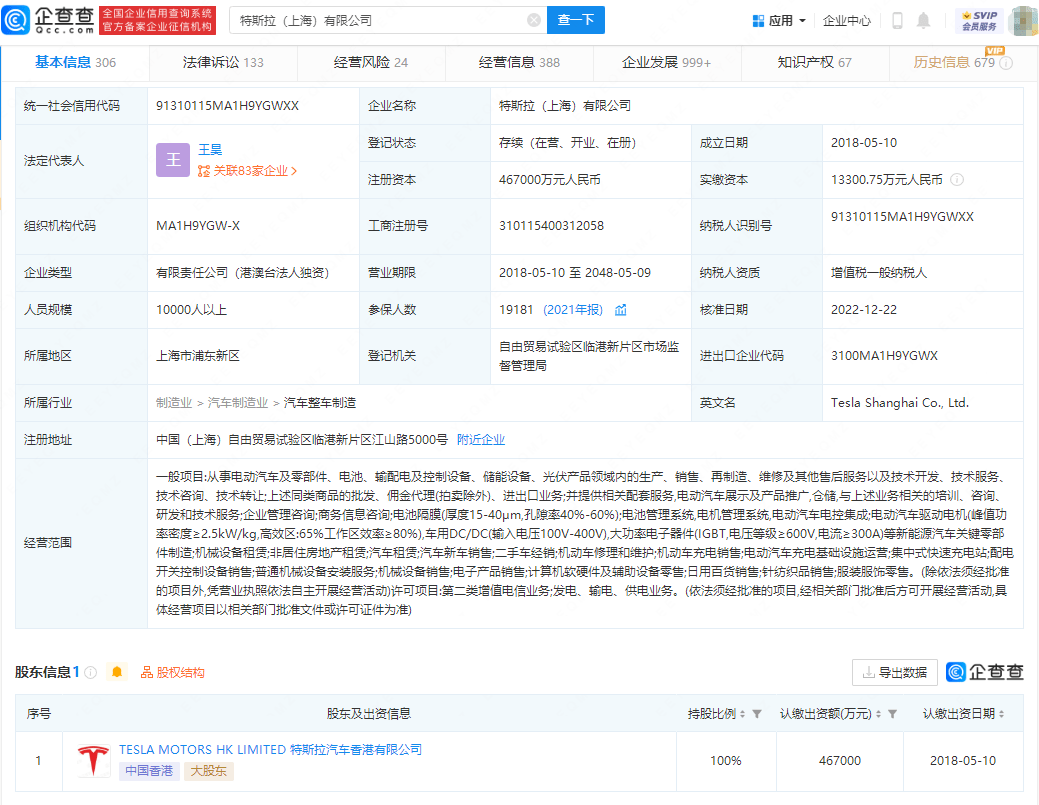This screenshot has height=805, width=1039.
Task: Click the chart icon next to 2021年报
Action: click(621, 310)
